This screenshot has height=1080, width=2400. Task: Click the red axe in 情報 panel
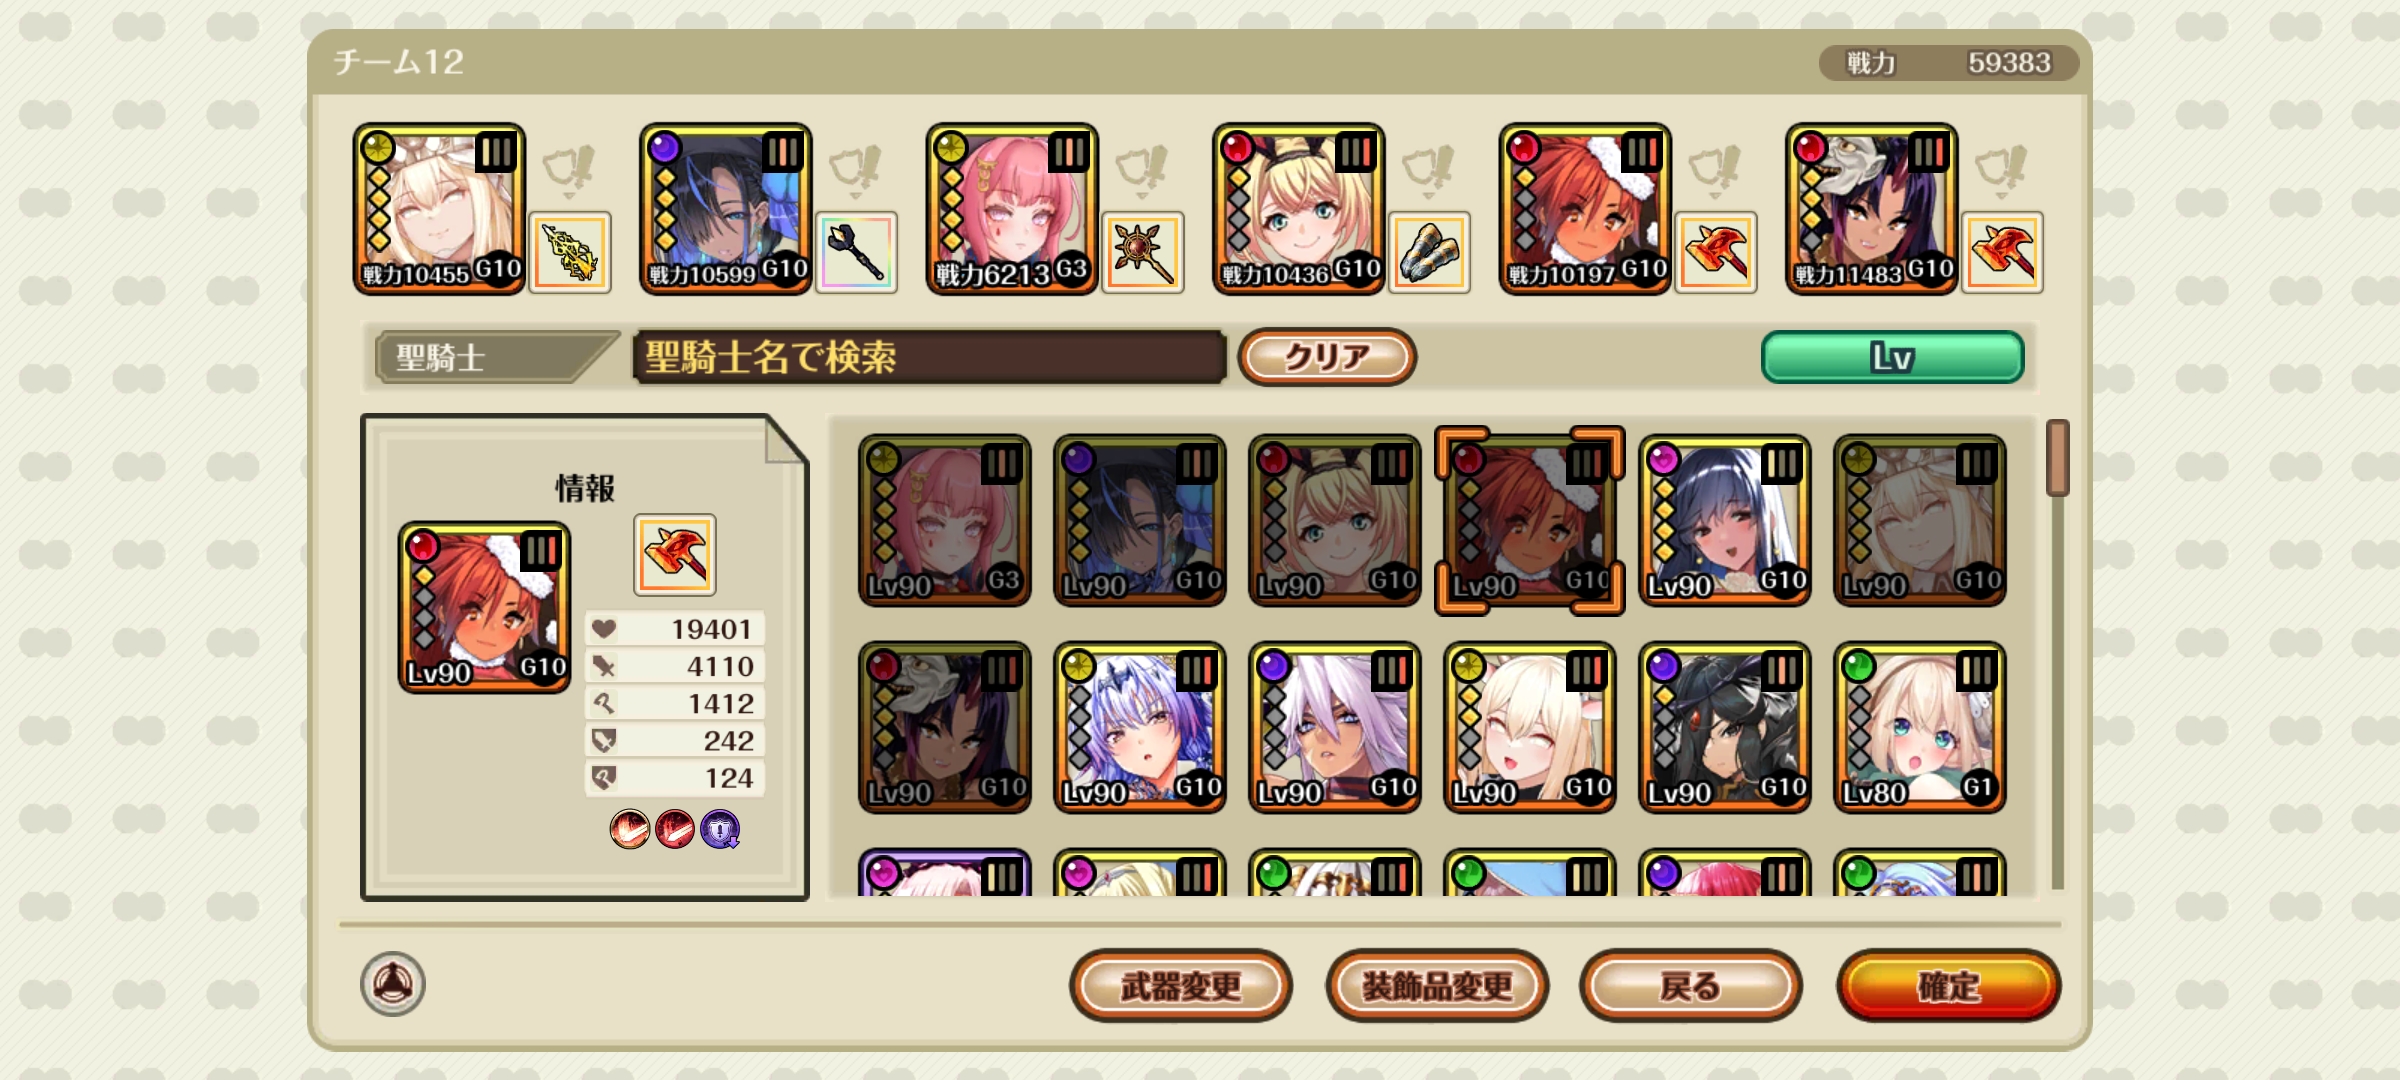pos(675,555)
